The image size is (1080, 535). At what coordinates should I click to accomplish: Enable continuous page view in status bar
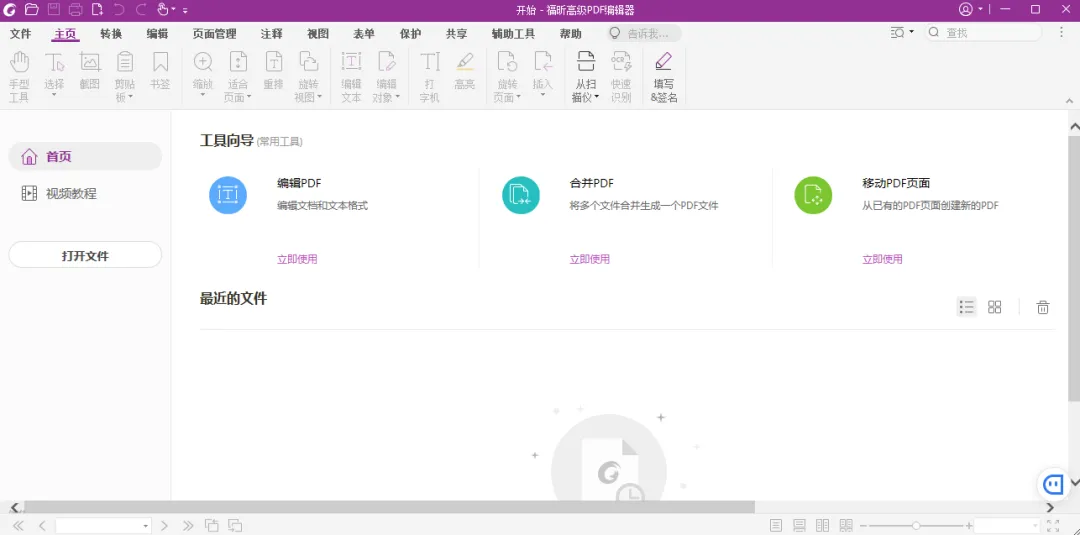[800, 525]
